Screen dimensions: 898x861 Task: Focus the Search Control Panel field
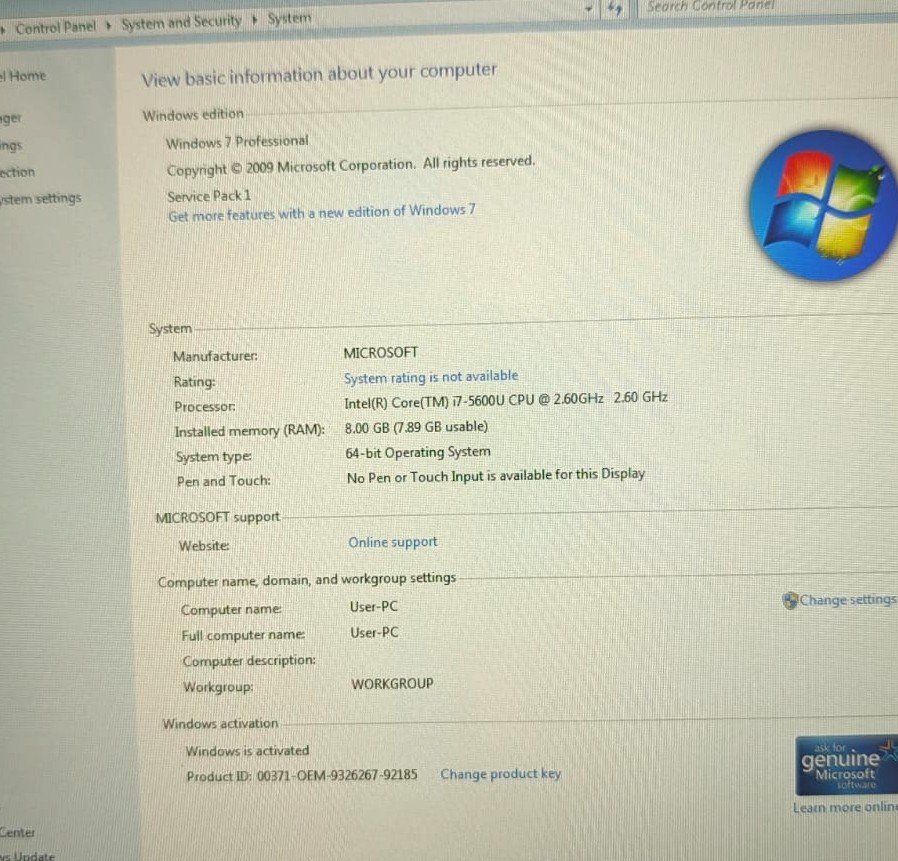click(767, 6)
